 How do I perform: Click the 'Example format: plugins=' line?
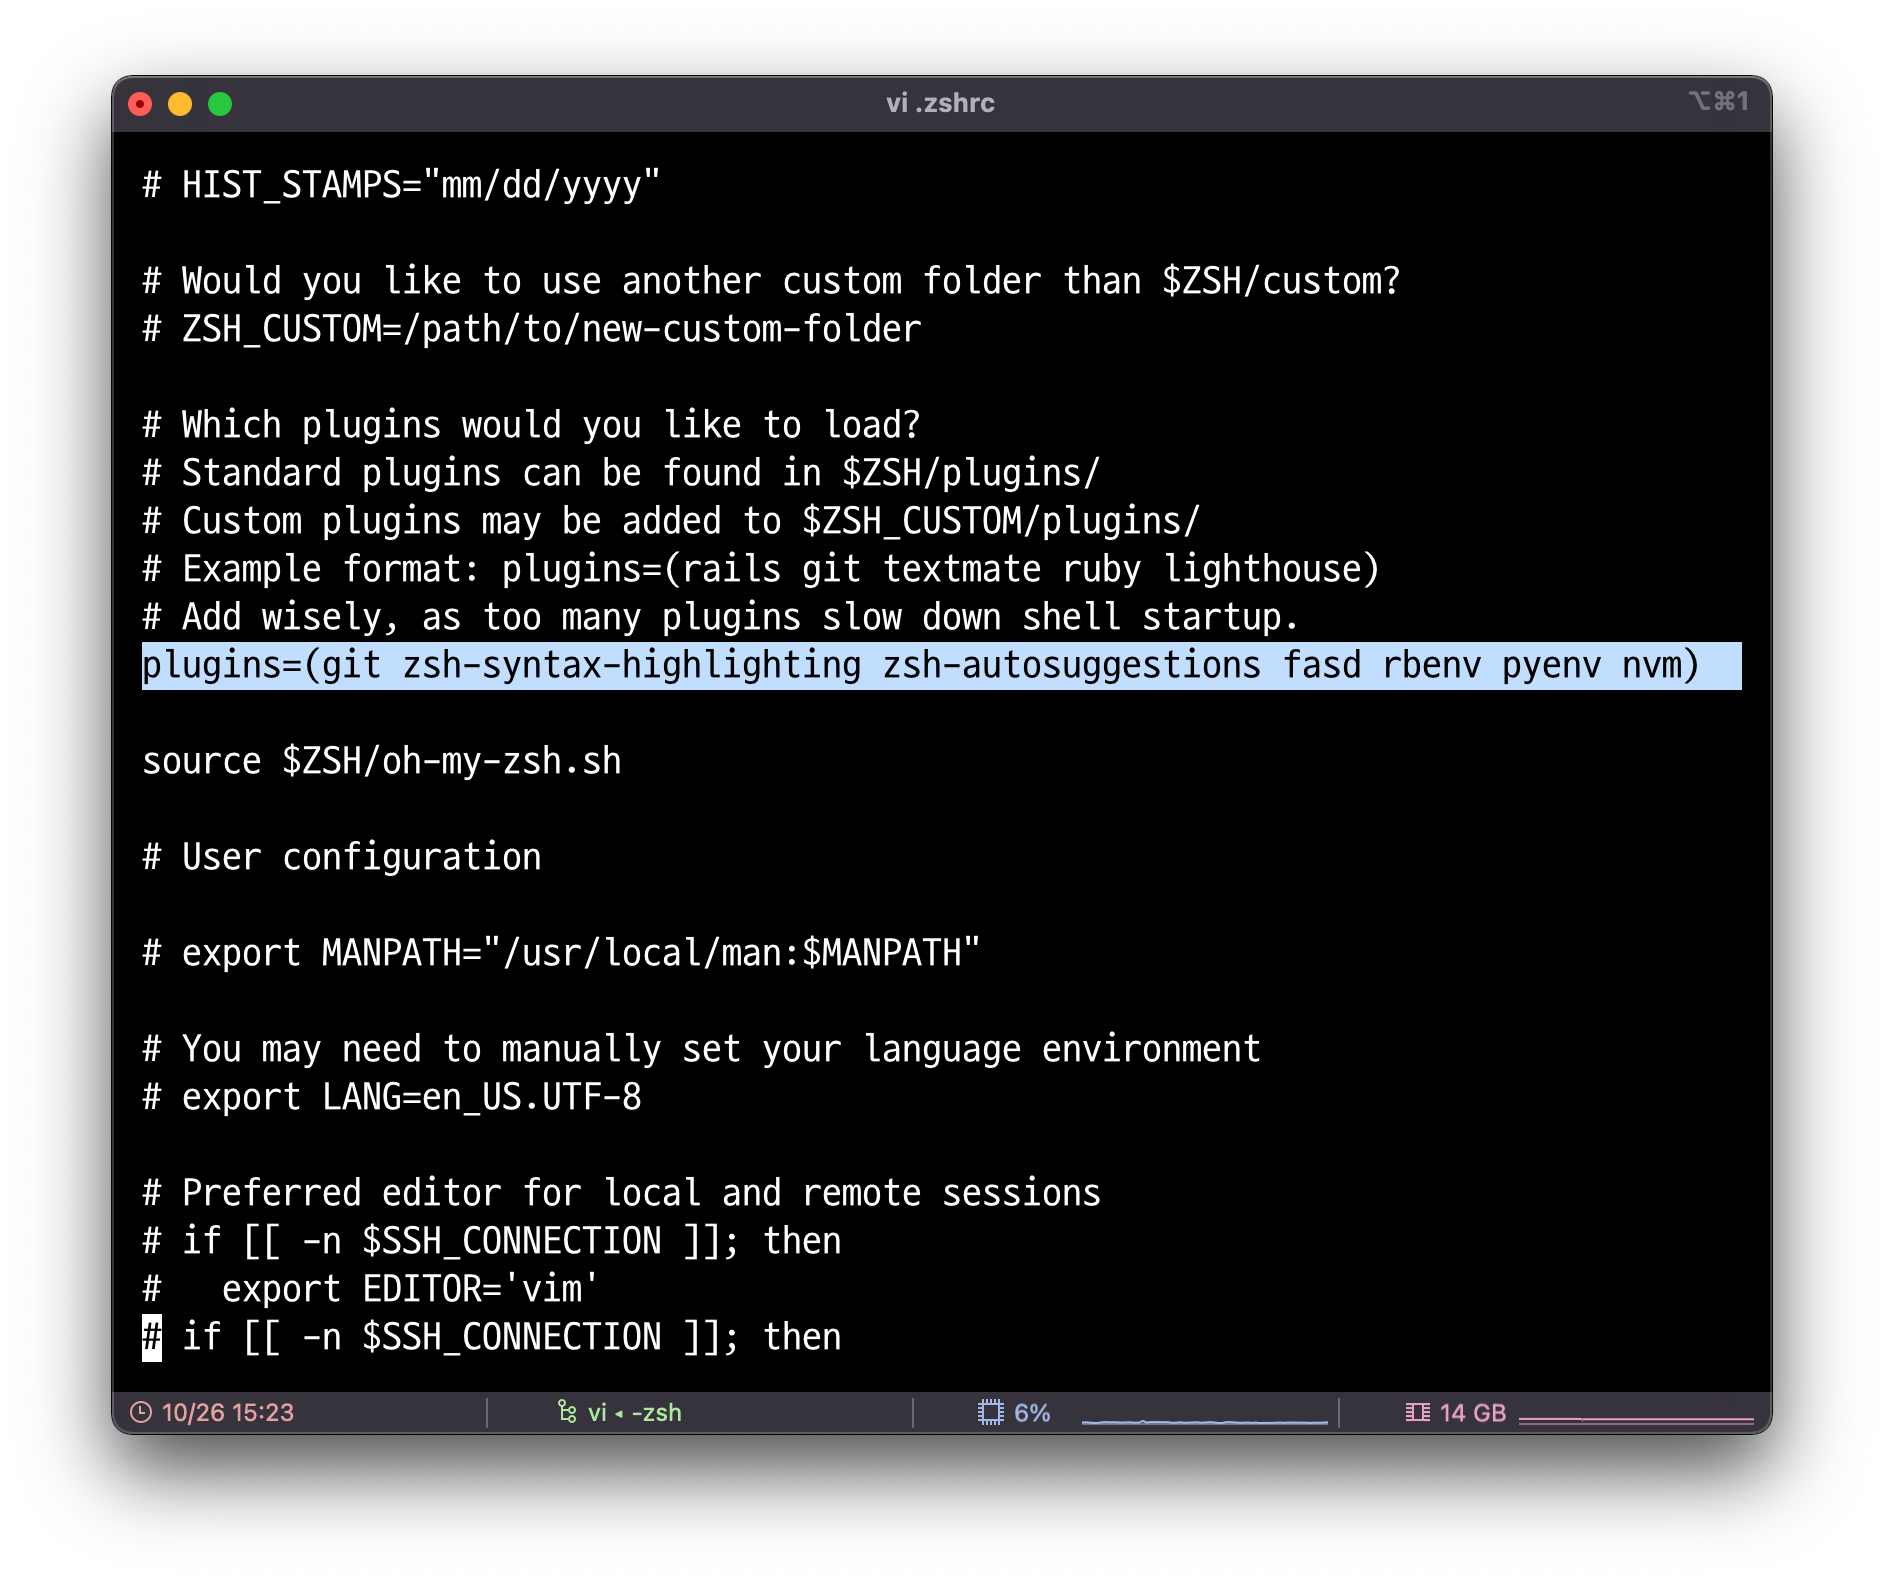(x=761, y=569)
